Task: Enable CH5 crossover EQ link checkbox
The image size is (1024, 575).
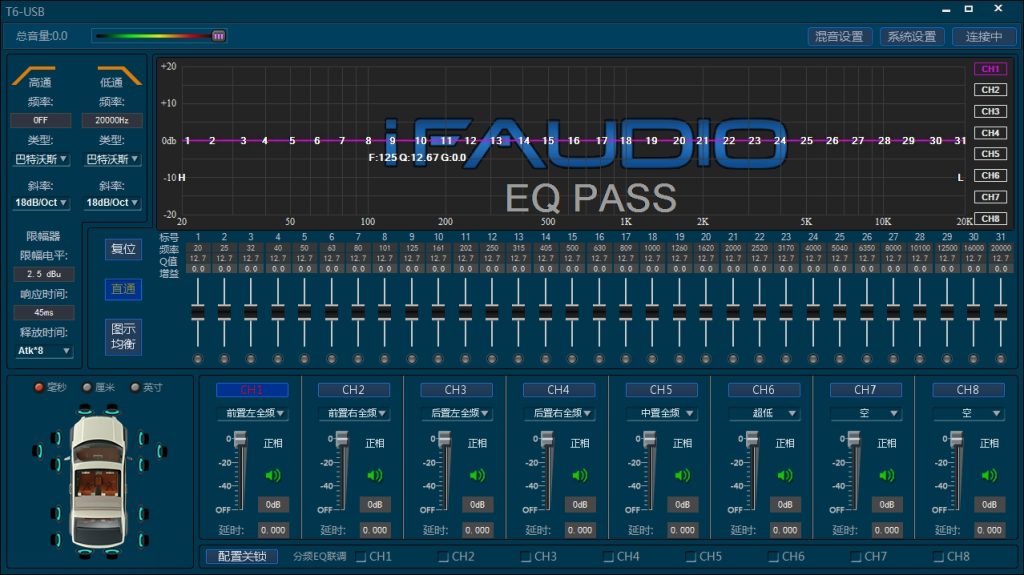Action: coord(691,557)
